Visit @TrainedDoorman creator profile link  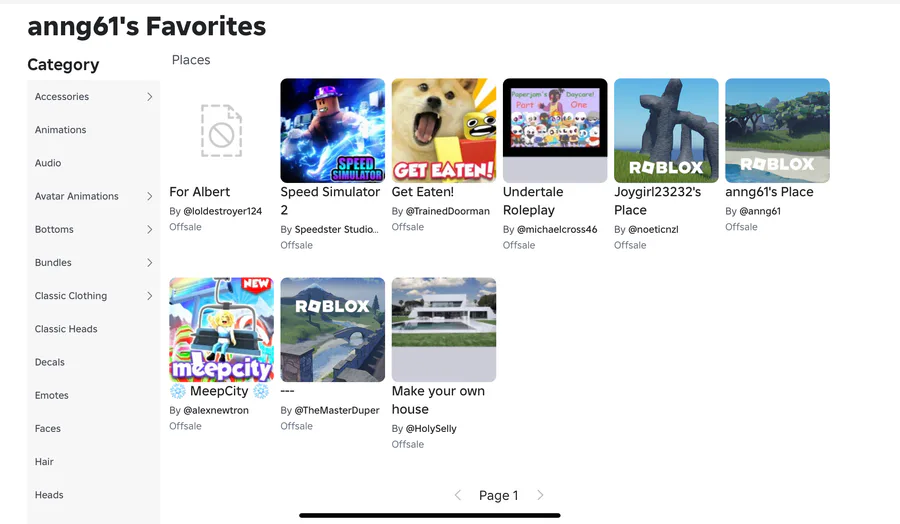(x=448, y=211)
